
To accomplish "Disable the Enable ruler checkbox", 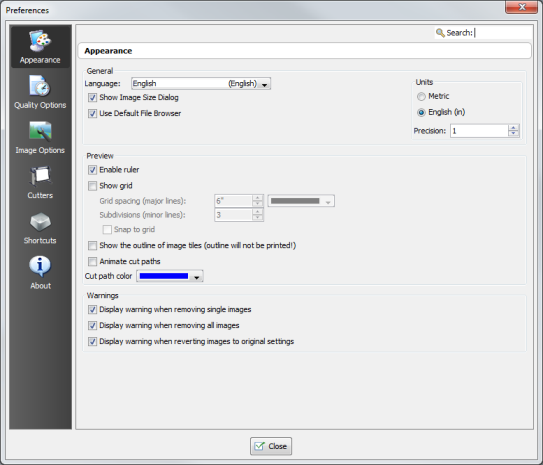I will click(92, 170).
